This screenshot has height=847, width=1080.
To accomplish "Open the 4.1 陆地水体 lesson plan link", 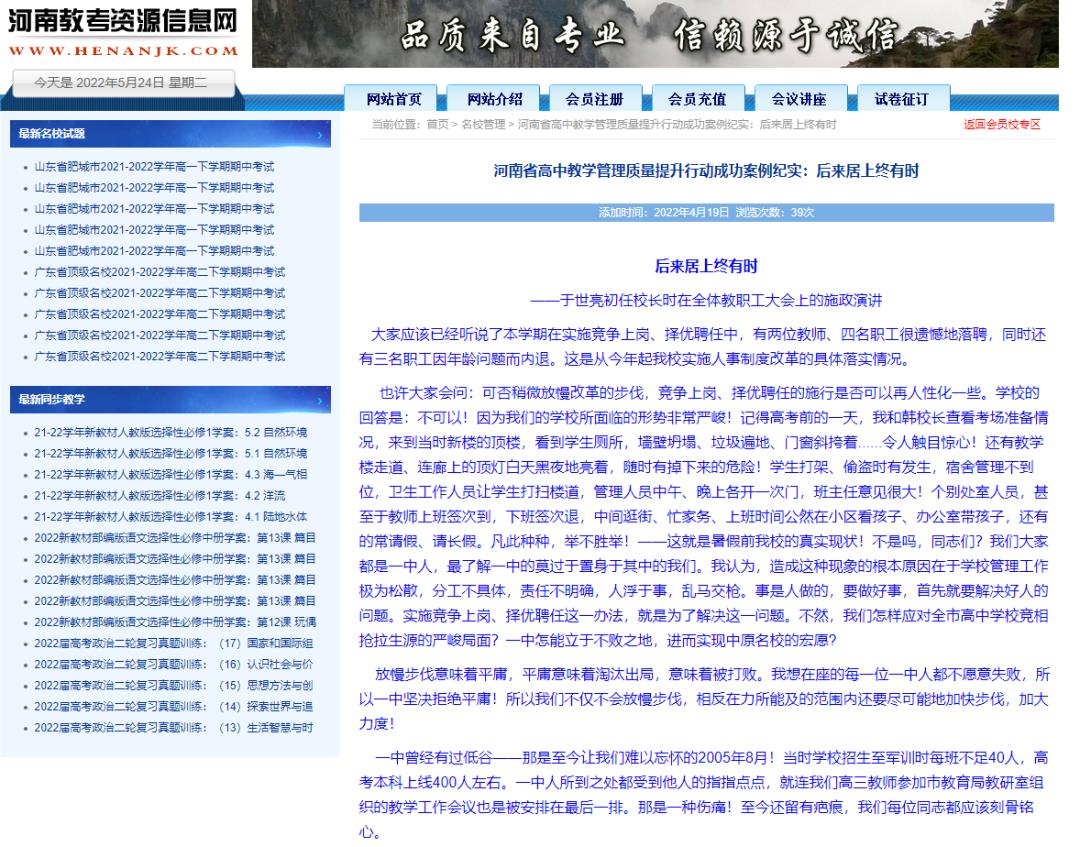I will (x=171, y=516).
